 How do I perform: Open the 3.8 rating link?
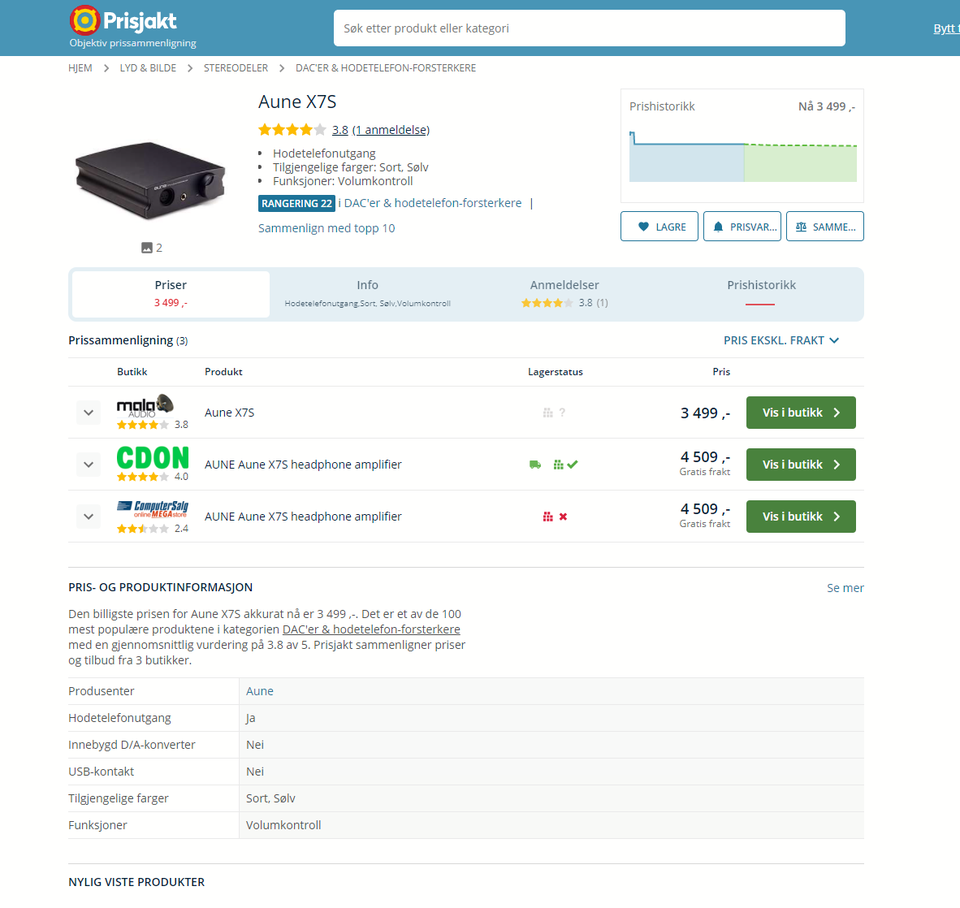pos(340,130)
